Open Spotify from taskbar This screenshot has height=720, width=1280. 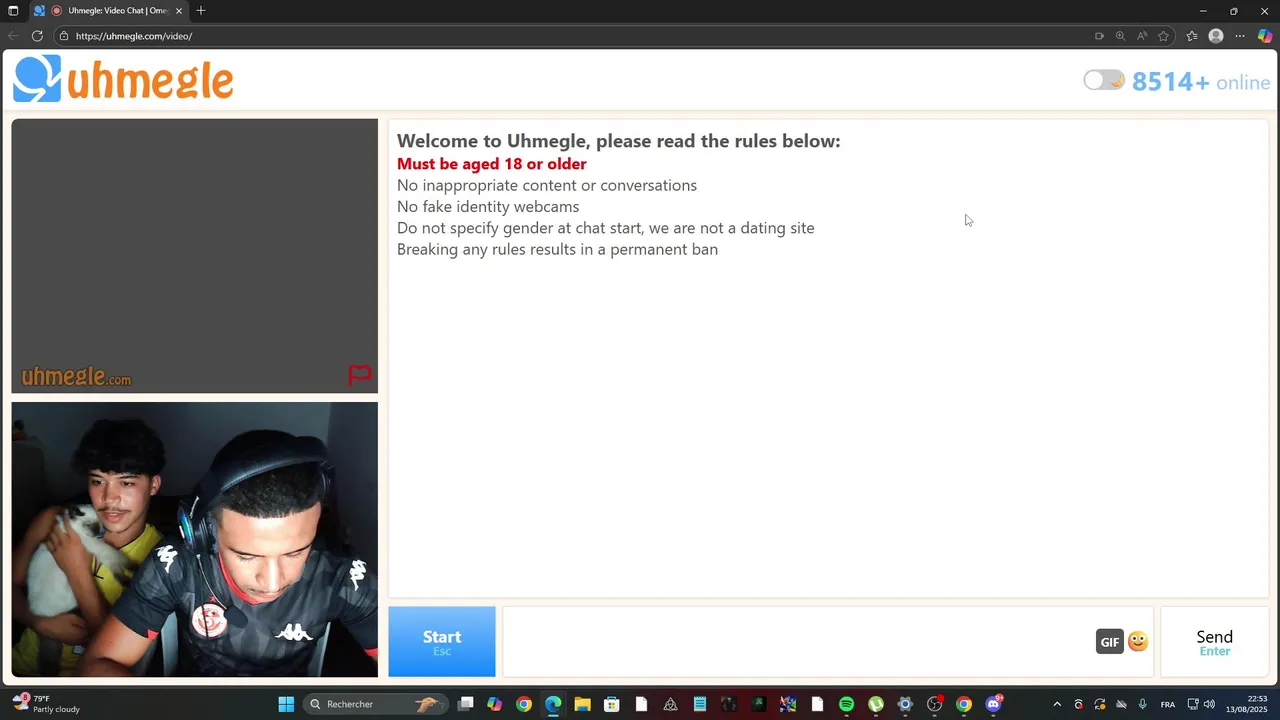(x=846, y=704)
